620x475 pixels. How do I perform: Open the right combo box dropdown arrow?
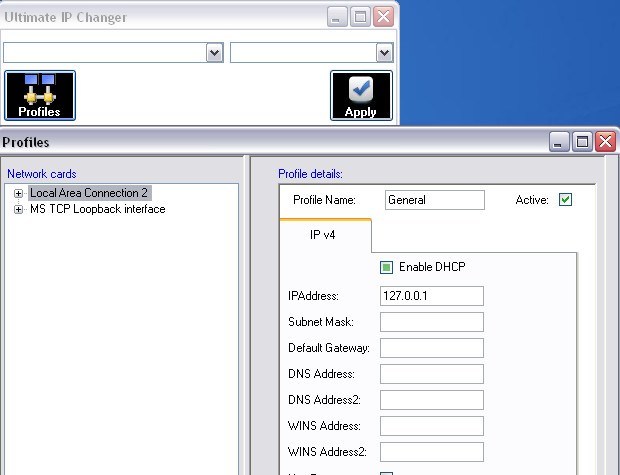(x=384, y=53)
